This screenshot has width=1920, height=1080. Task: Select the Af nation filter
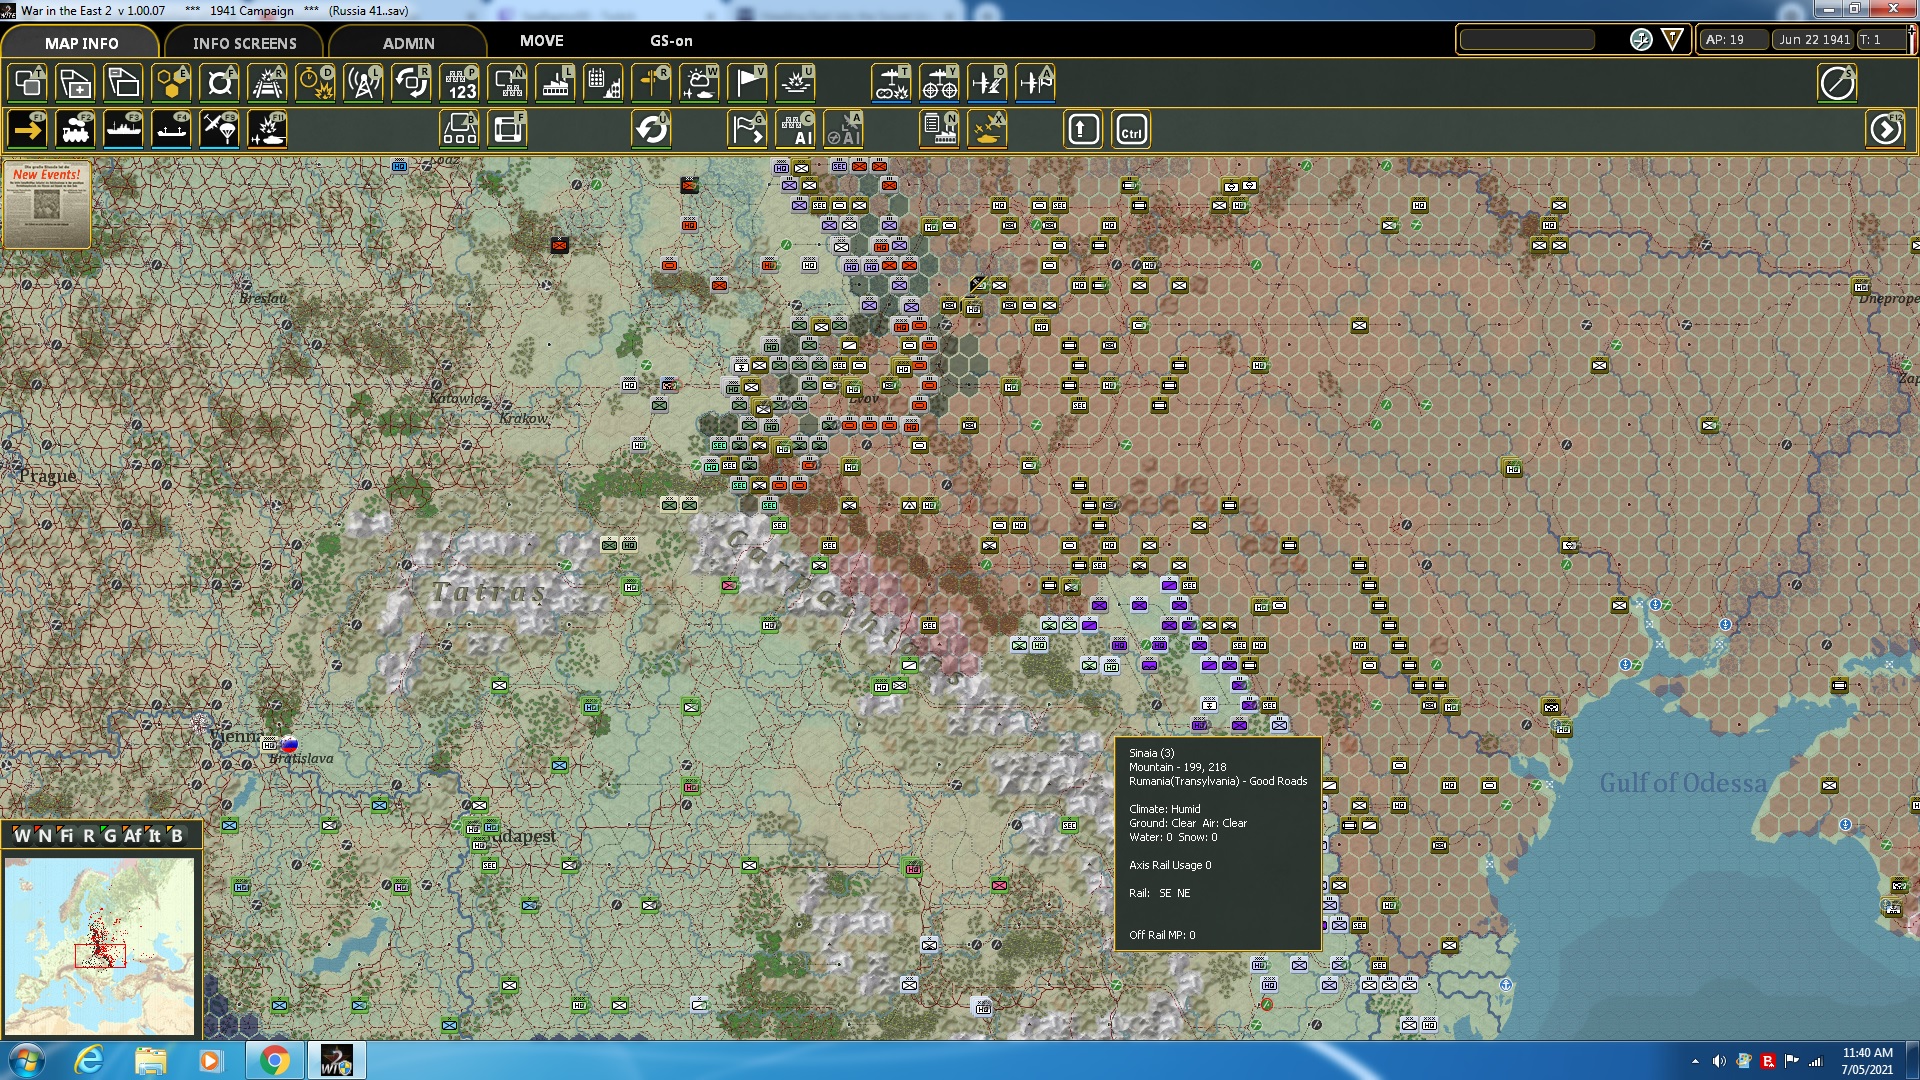pyautogui.click(x=132, y=835)
